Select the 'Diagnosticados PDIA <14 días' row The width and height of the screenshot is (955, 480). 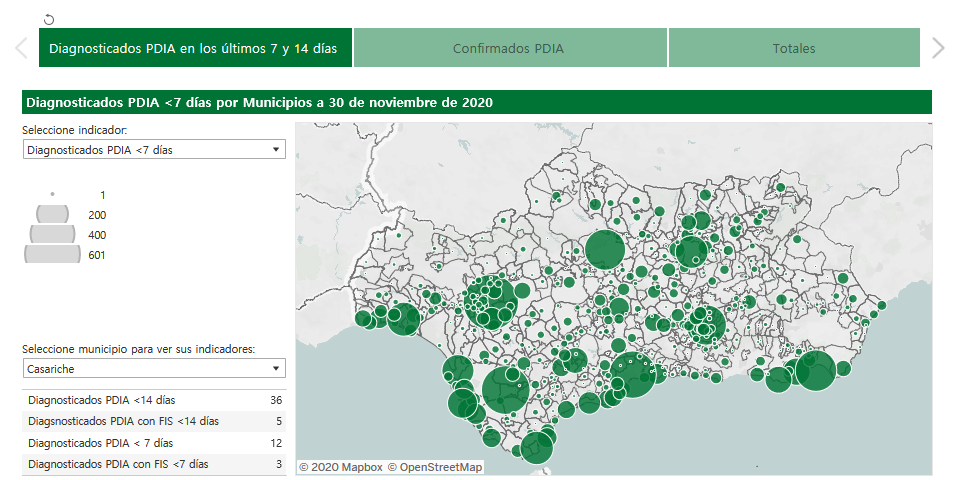(153, 400)
